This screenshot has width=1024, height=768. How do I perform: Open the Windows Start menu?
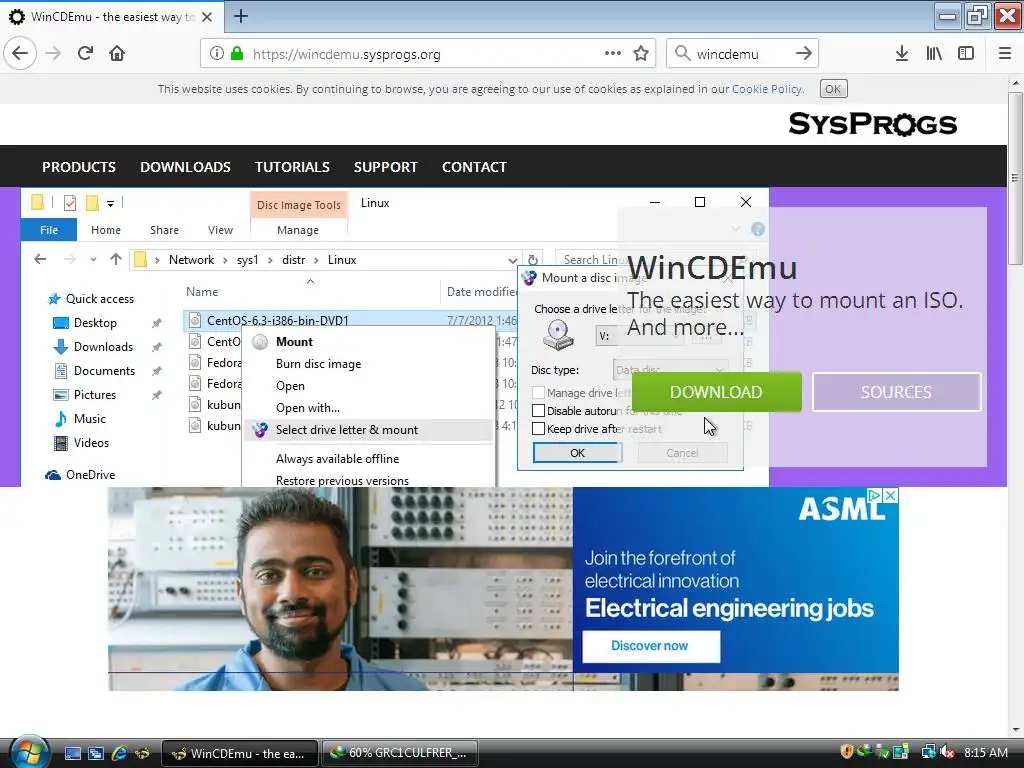pyautogui.click(x=29, y=752)
